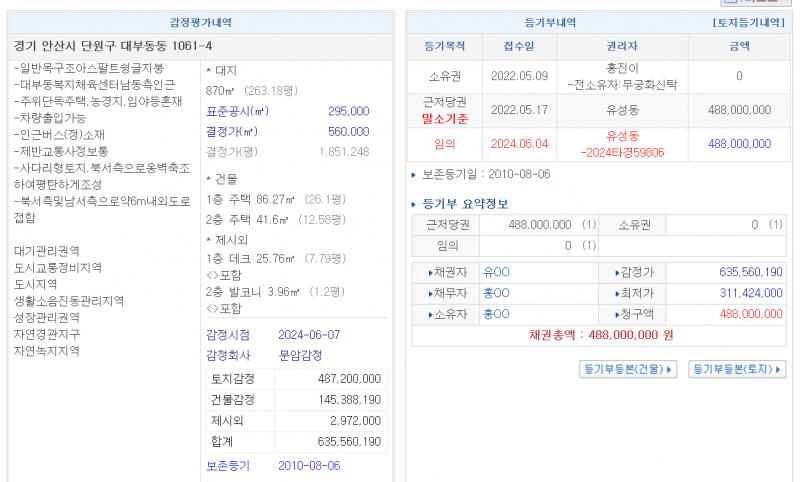Viewport: 800px width, 482px height.
Task: Click the 표준공시(㎡) label link
Action: click(x=238, y=111)
